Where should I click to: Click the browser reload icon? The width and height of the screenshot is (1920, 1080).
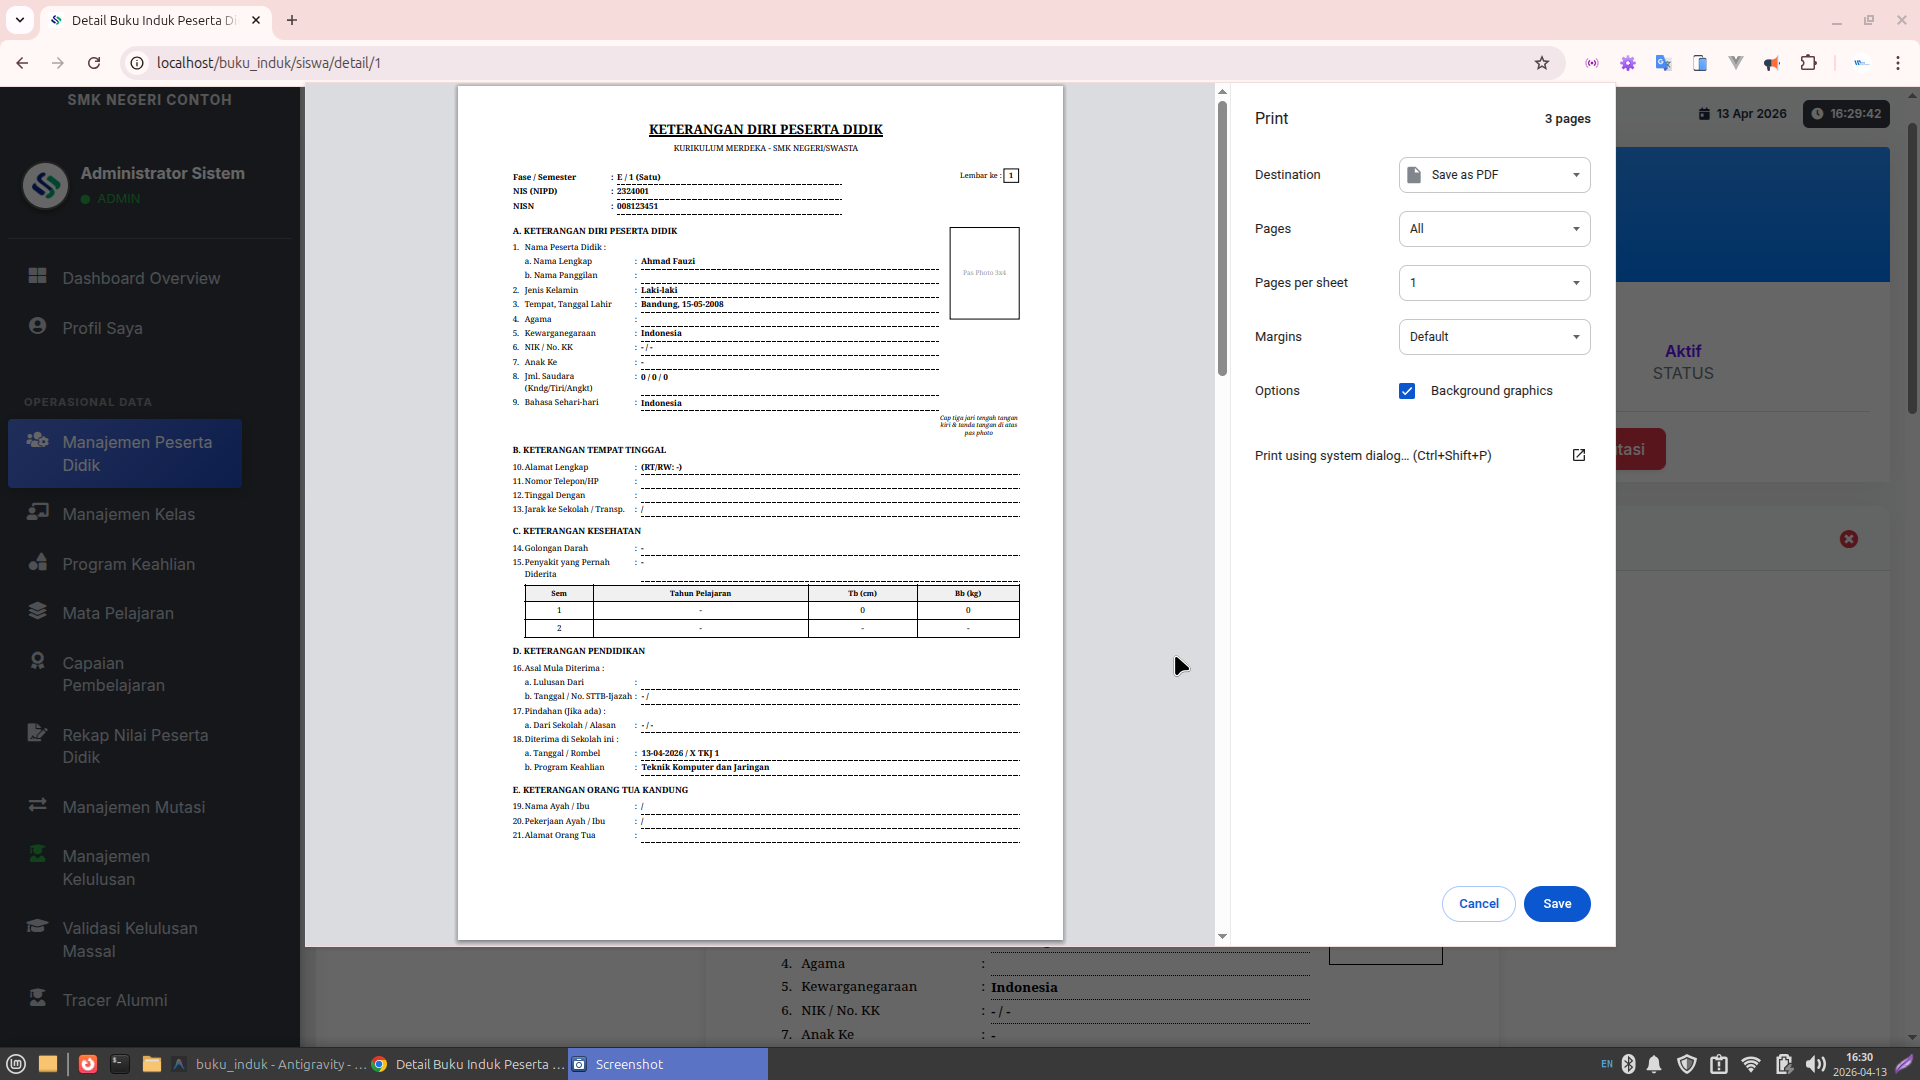coord(94,63)
